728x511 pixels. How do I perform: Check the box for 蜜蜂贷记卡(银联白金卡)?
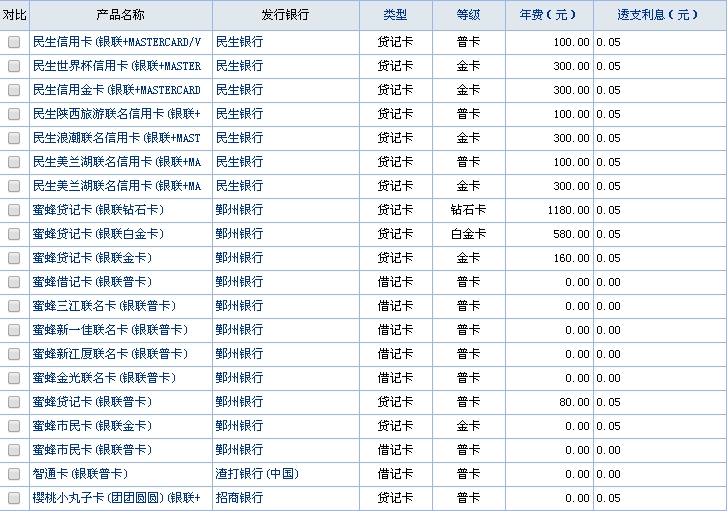(x=14, y=234)
